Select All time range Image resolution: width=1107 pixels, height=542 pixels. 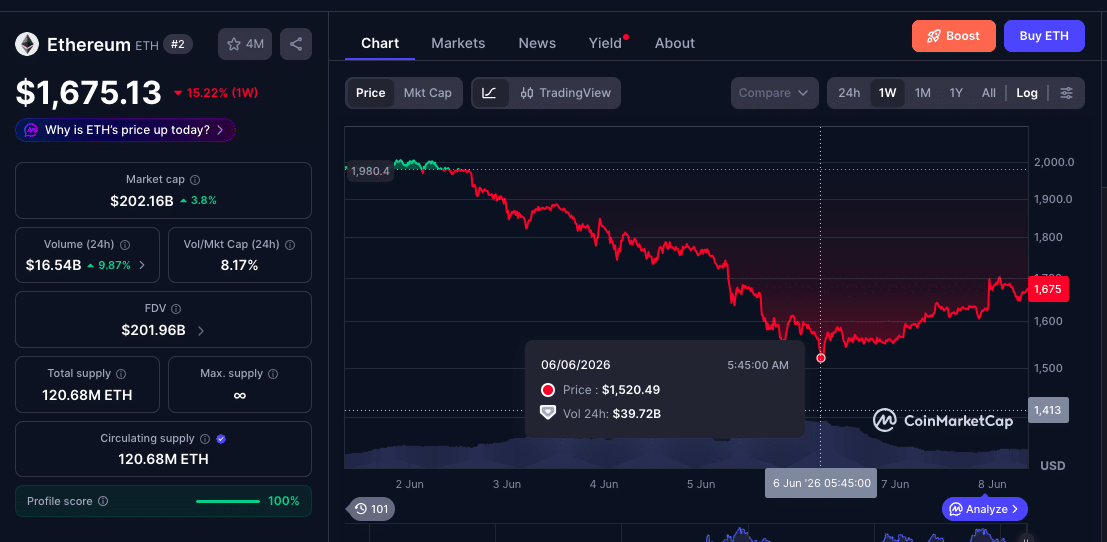point(988,93)
